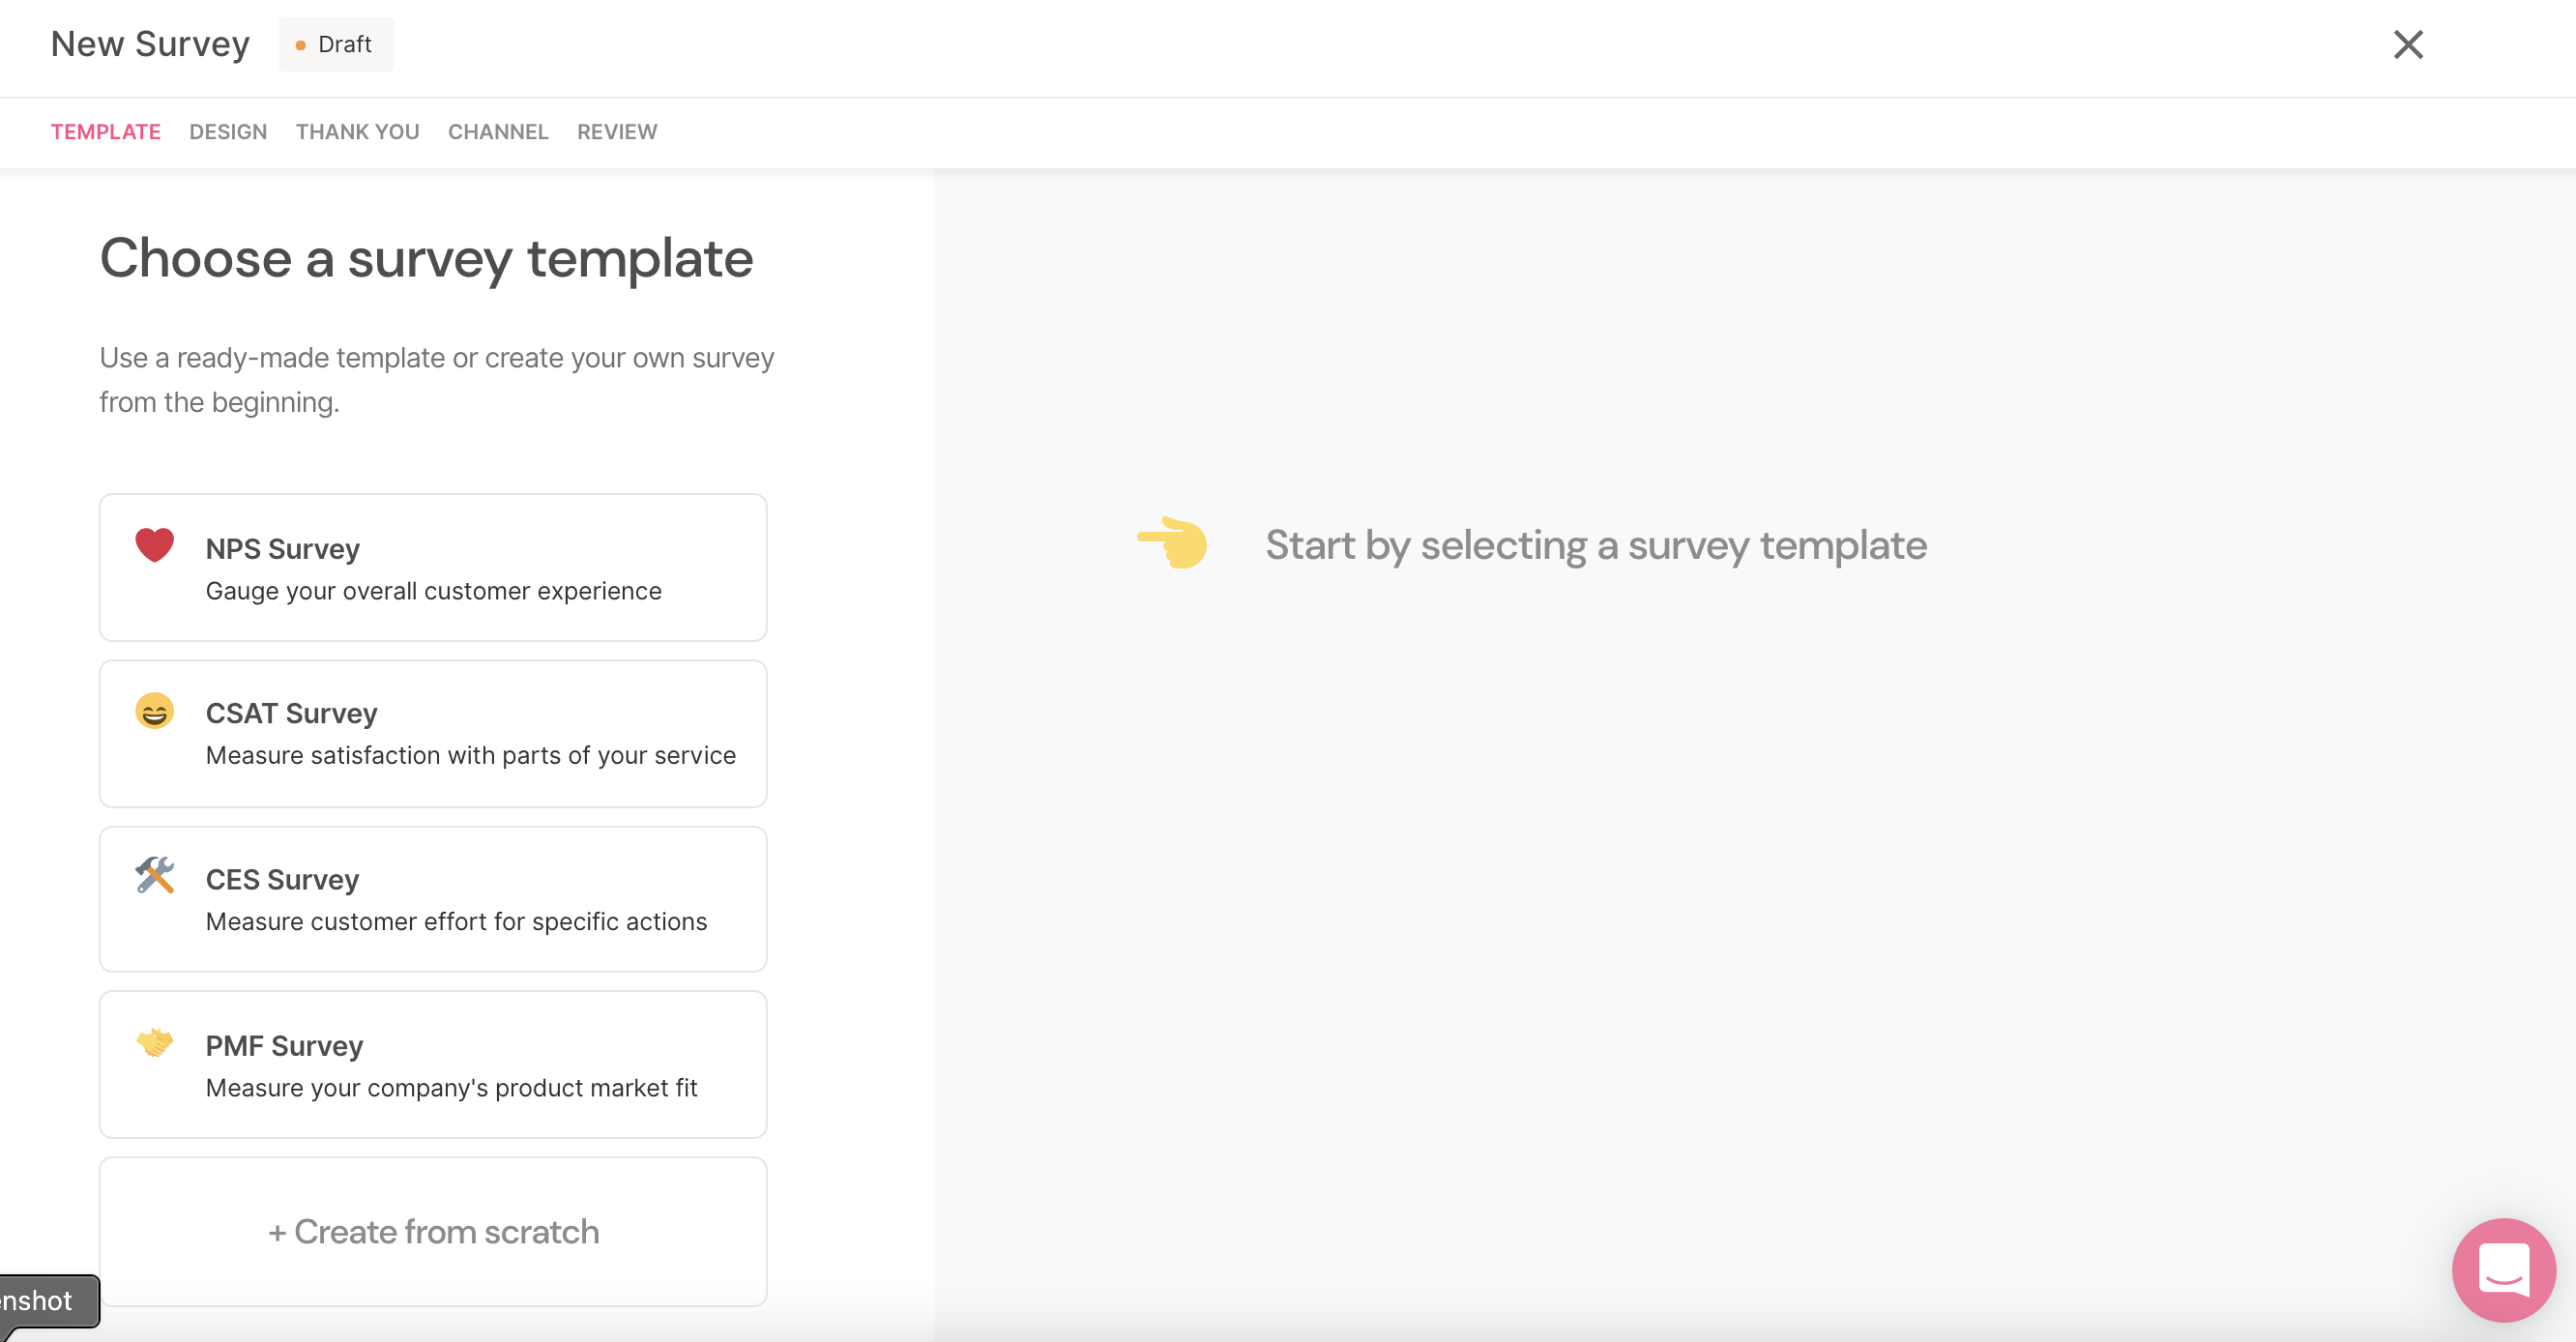Viewport: 2576px width, 1342px height.
Task: Navigate to the CHANNEL tab
Action: [499, 131]
